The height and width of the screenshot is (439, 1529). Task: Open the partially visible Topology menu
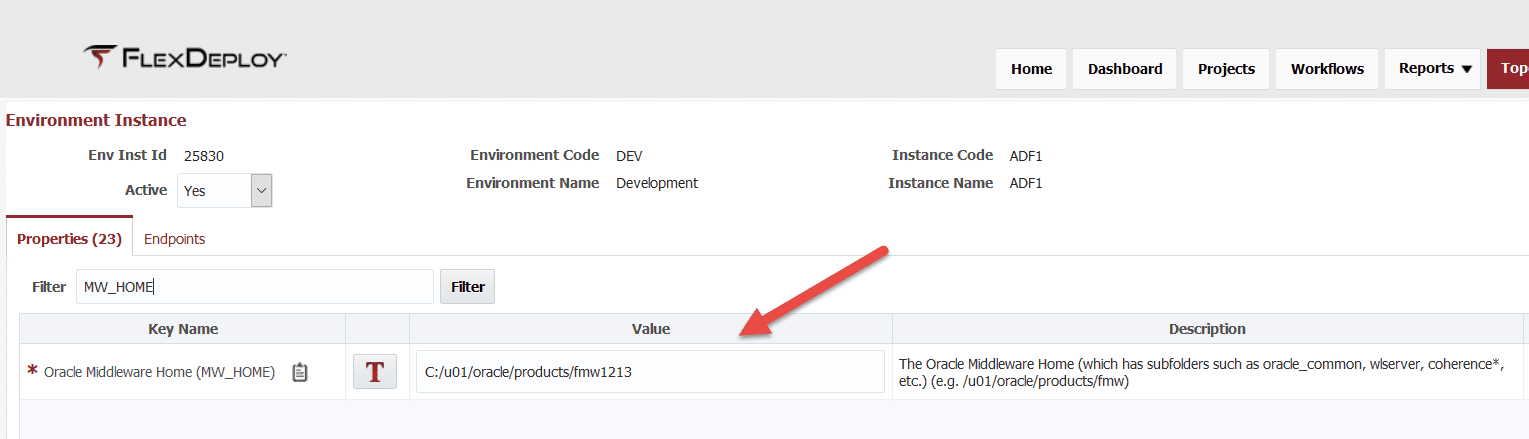pyautogui.click(x=1508, y=69)
